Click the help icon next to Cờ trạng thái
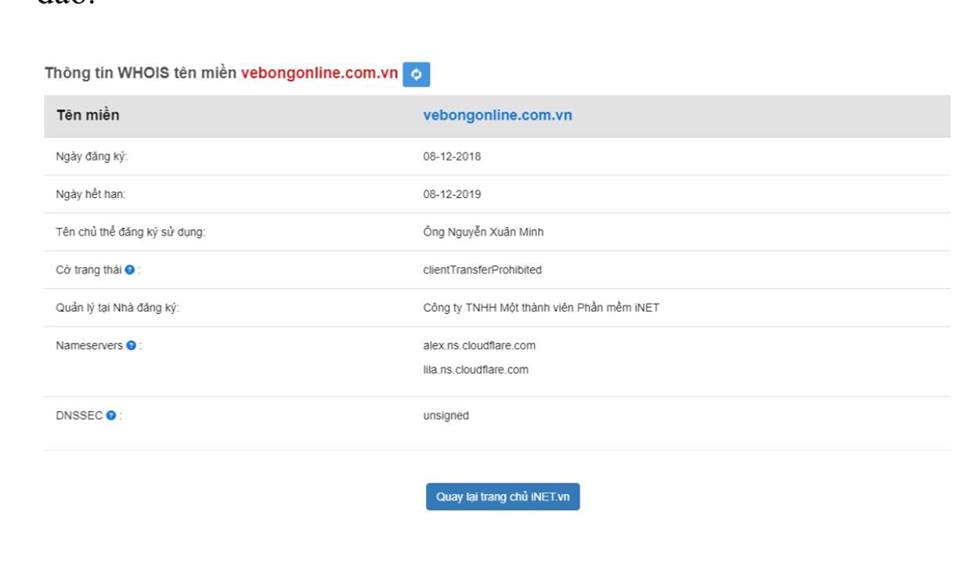Image resolution: width=960 pixels, height=563 pixels. click(x=130, y=270)
